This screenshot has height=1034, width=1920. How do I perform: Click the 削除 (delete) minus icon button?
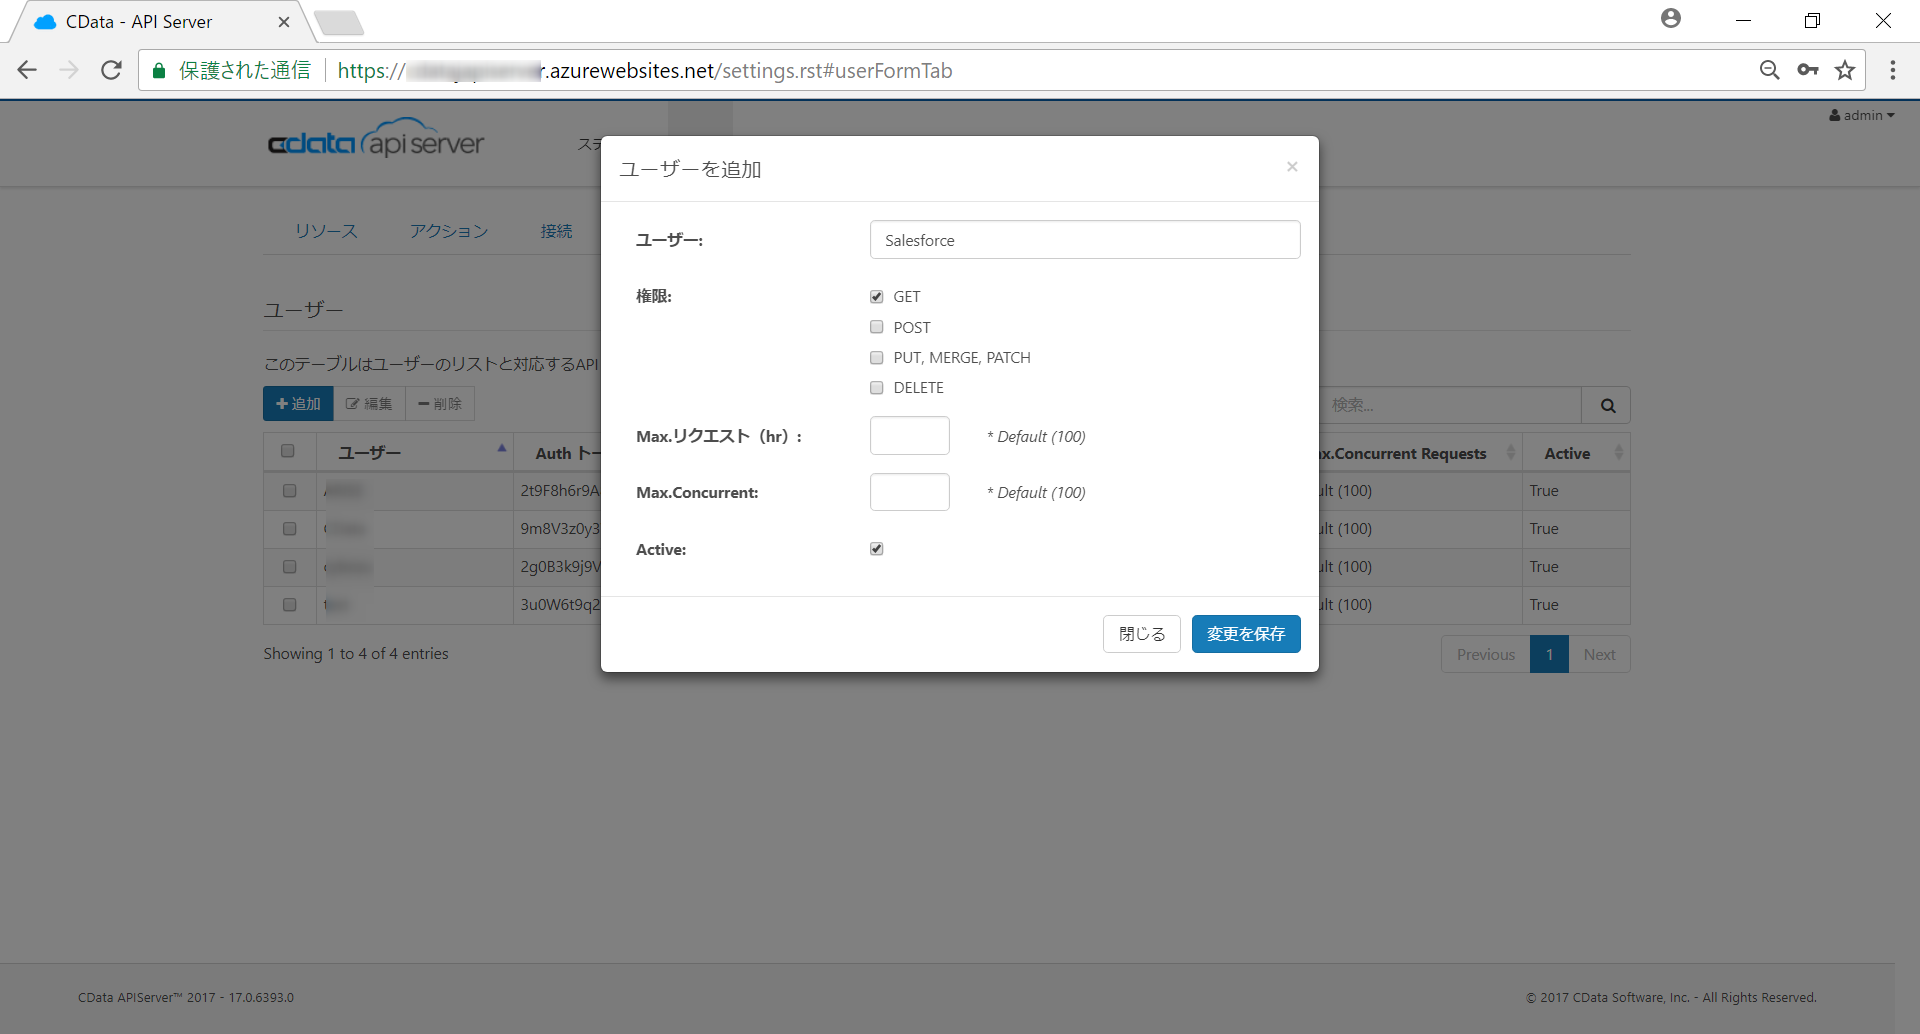click(x=439, y=403)
